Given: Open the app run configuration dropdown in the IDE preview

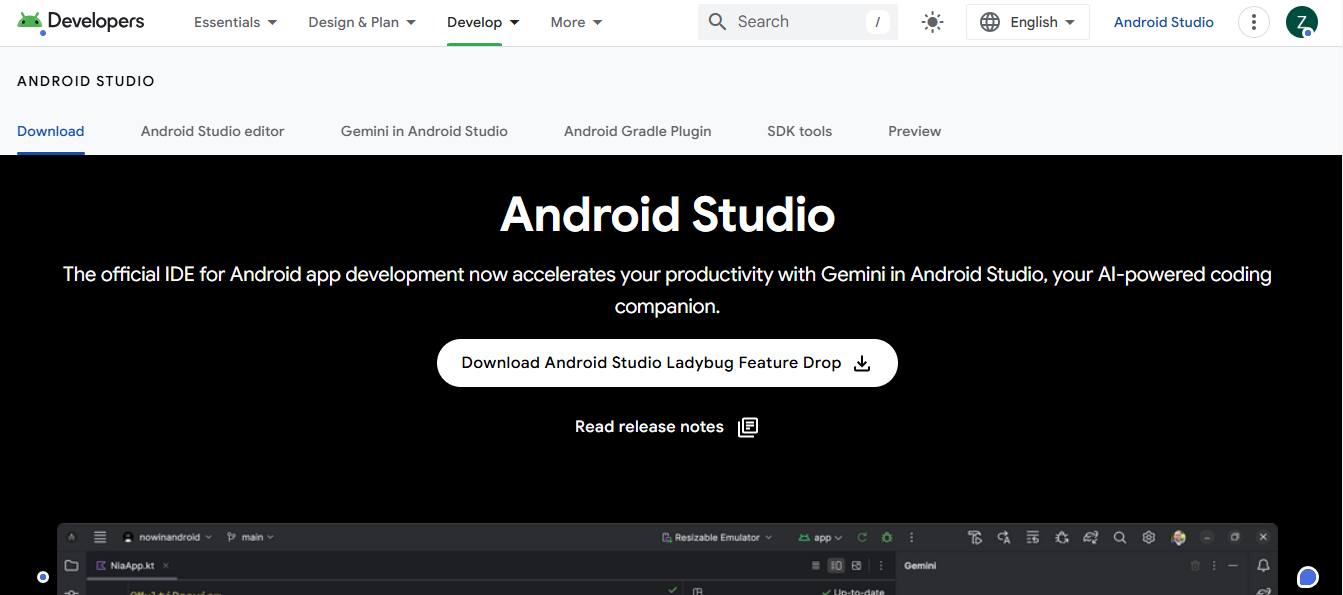Looking at the screenshot, I should click(x=820, y=537).
